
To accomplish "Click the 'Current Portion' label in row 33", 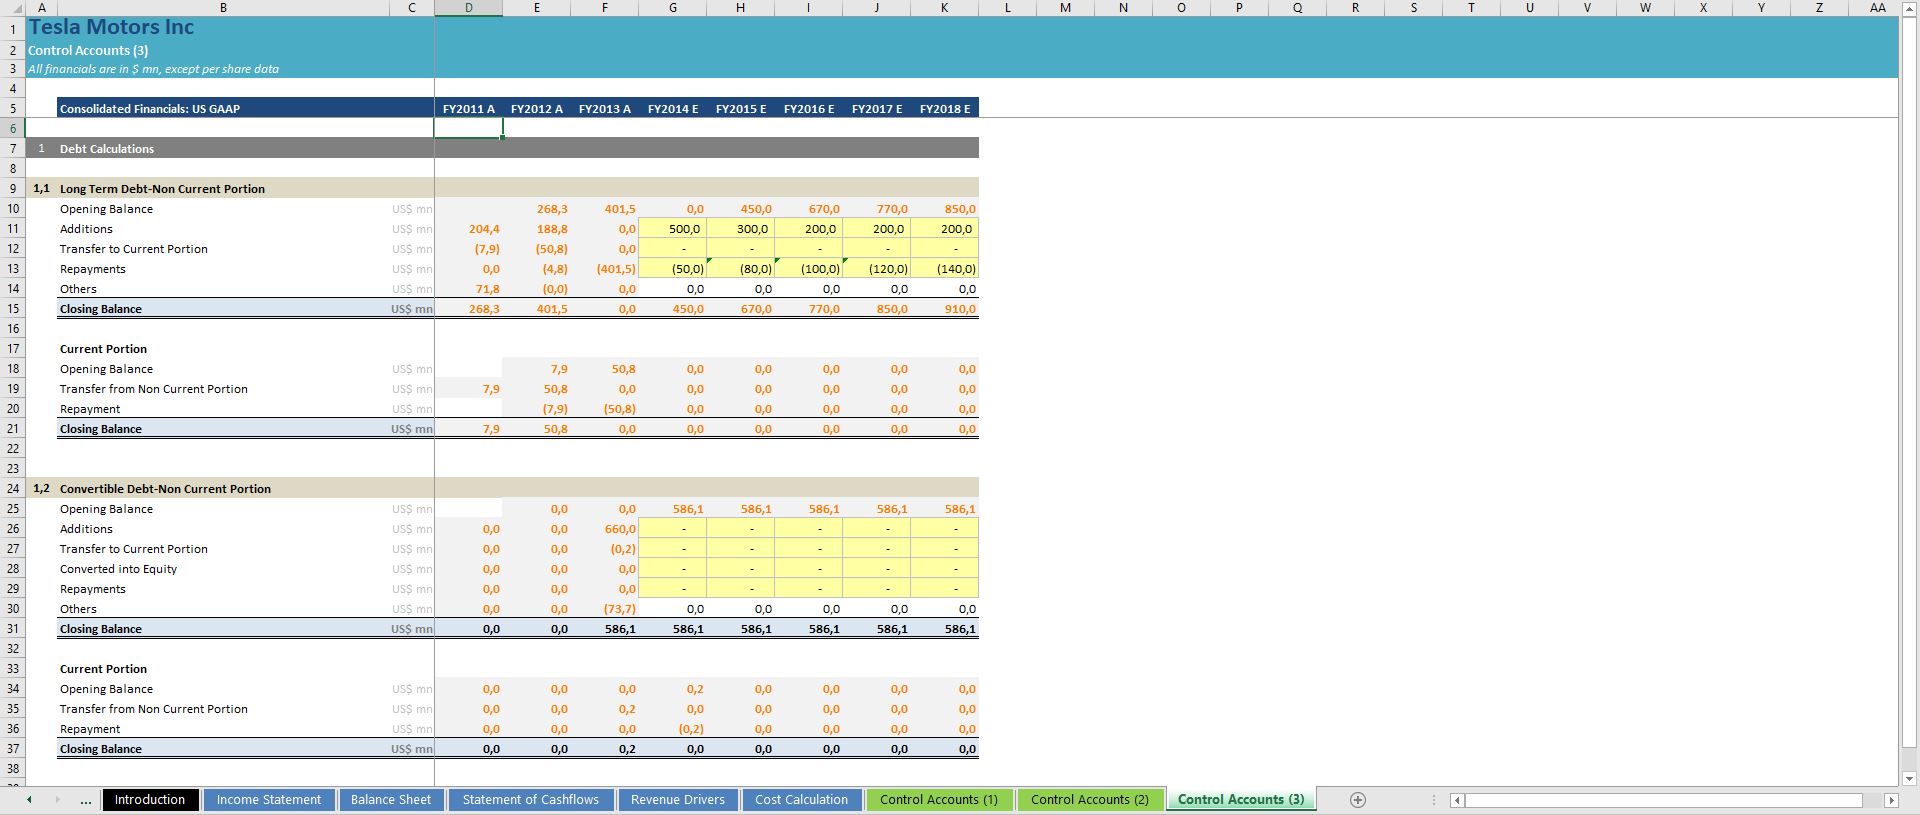I will (103, 669).
